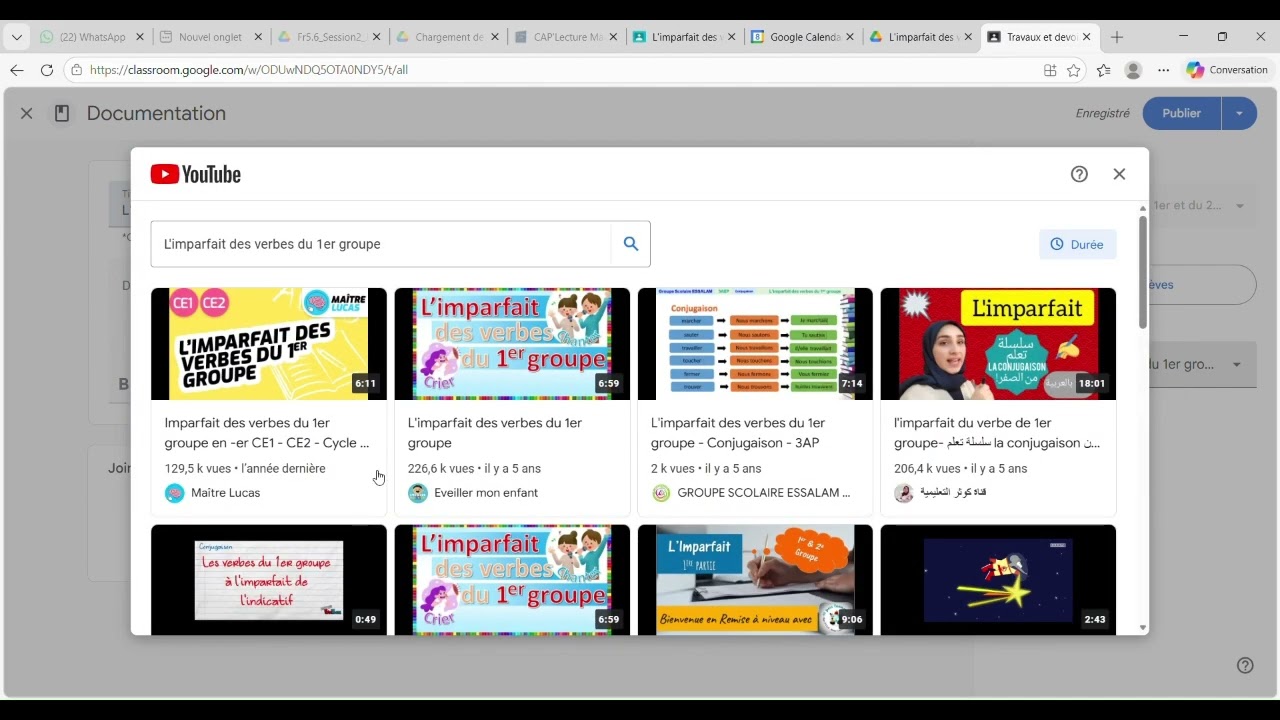
Task: Close the YouTube video picker dialog
Action: pyautogui.click(x=1119, y=174)
